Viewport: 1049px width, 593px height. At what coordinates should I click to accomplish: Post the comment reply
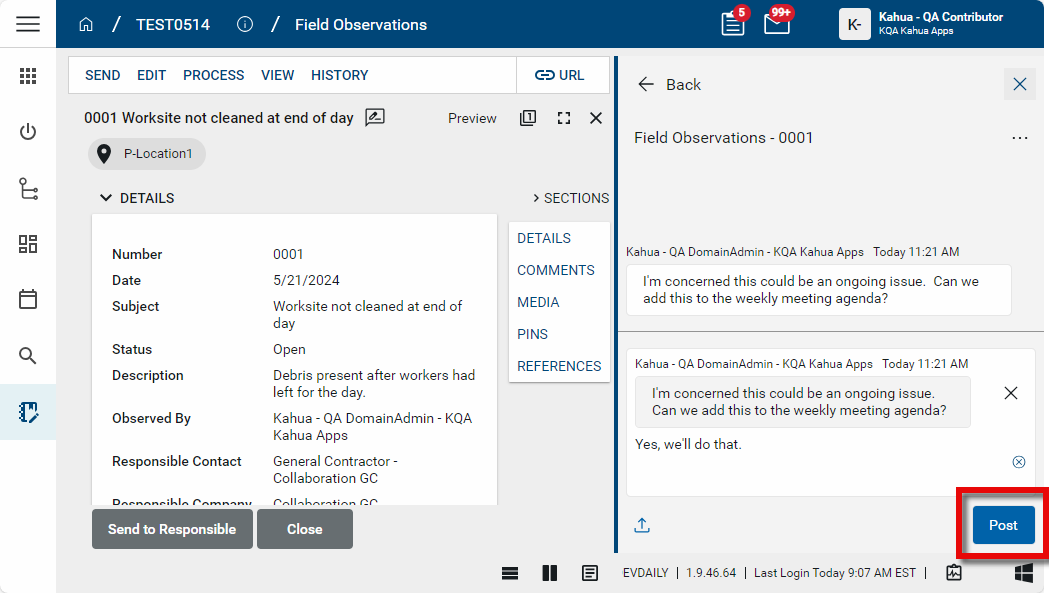click(1003, 525)
